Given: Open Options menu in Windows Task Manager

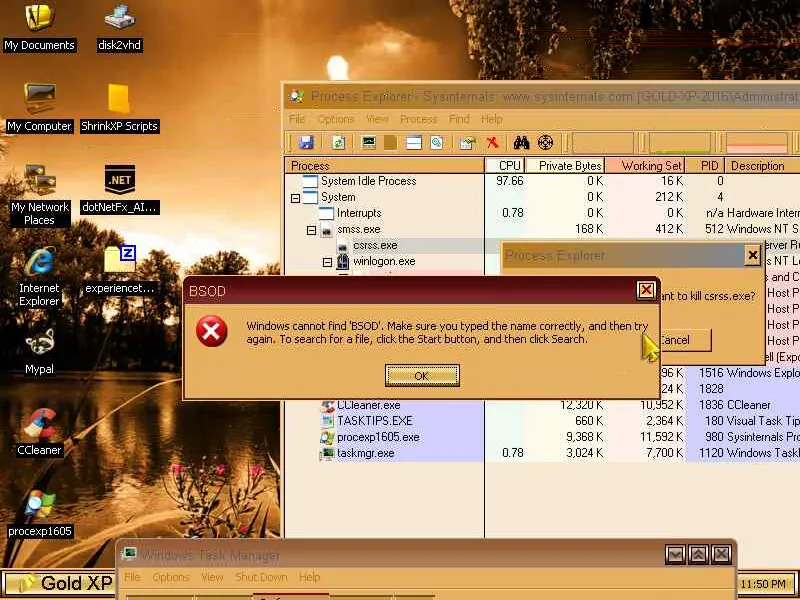Looking at the screenshot, I should click(x=170, y=577).
